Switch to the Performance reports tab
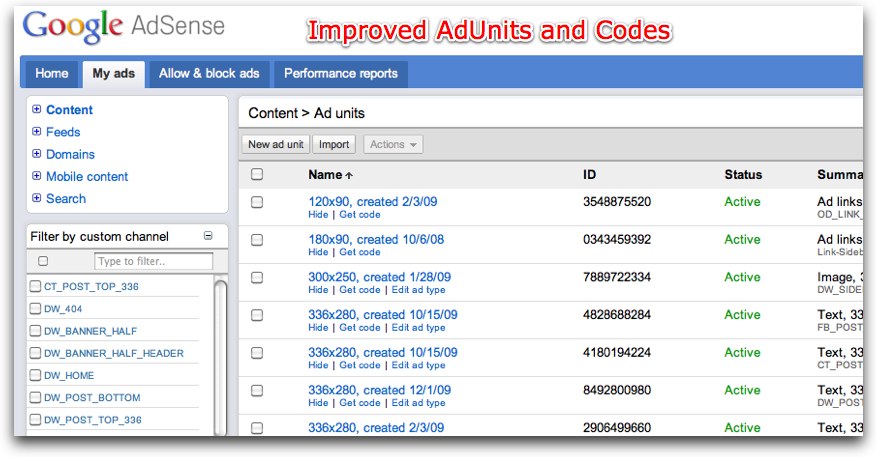The width and height of the screenshot is (876, 457). click(340, 73)
